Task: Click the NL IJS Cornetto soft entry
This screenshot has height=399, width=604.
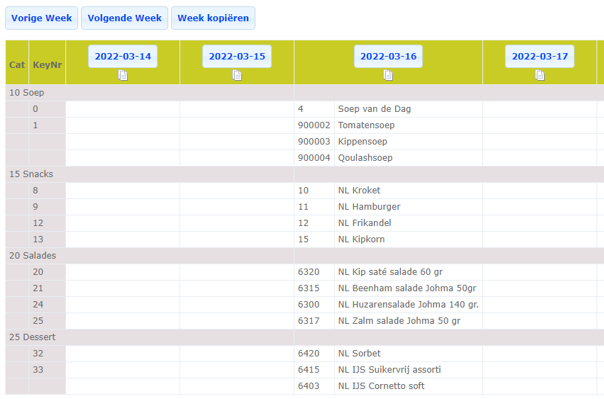Action: click(x=381, y=386)
